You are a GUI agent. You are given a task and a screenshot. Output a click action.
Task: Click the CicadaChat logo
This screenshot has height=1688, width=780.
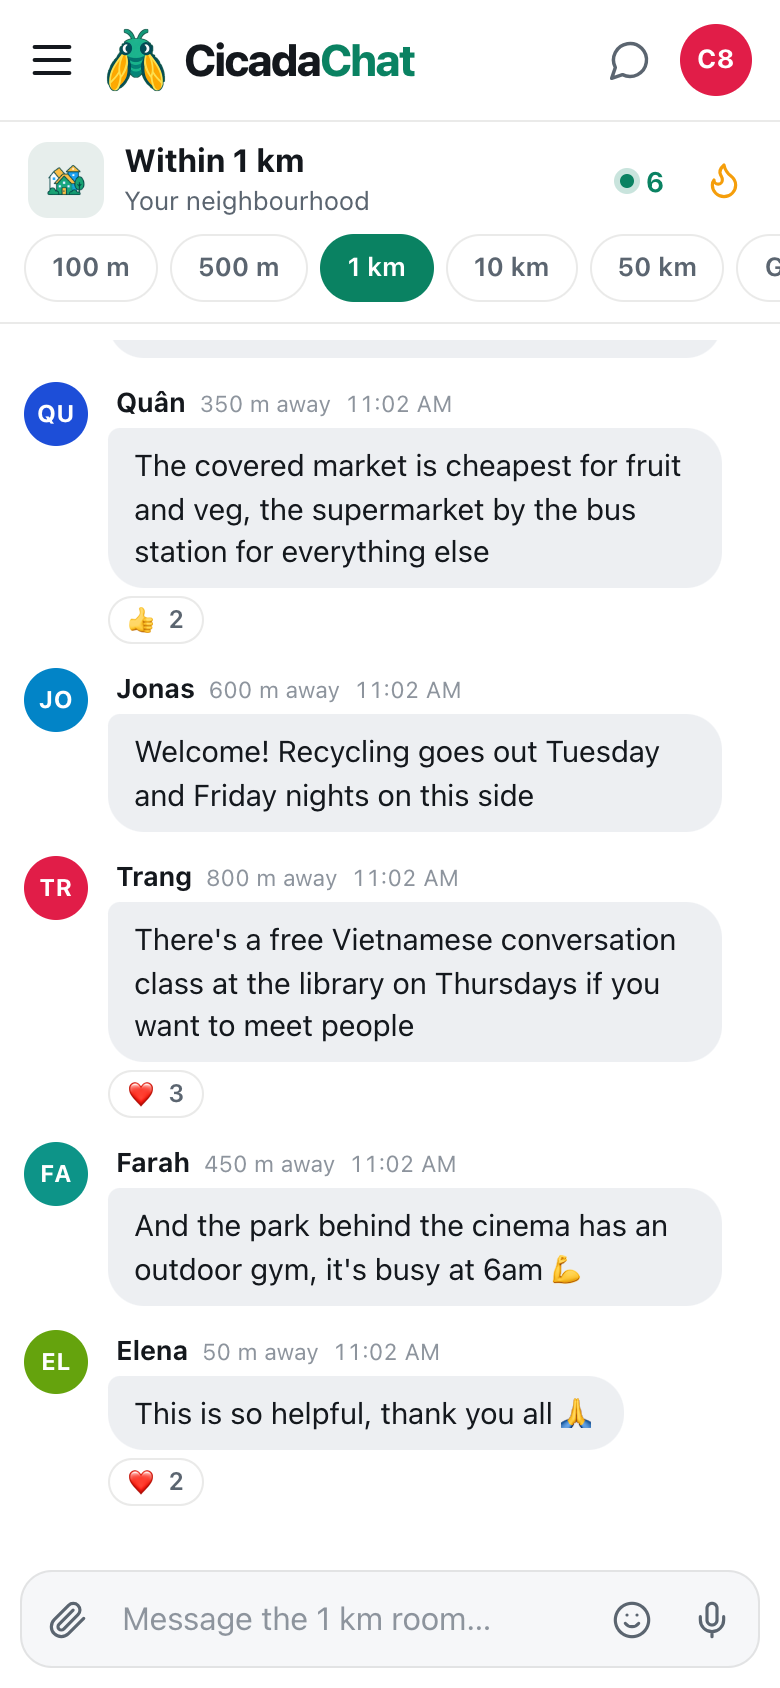click(x=260, y=60)
